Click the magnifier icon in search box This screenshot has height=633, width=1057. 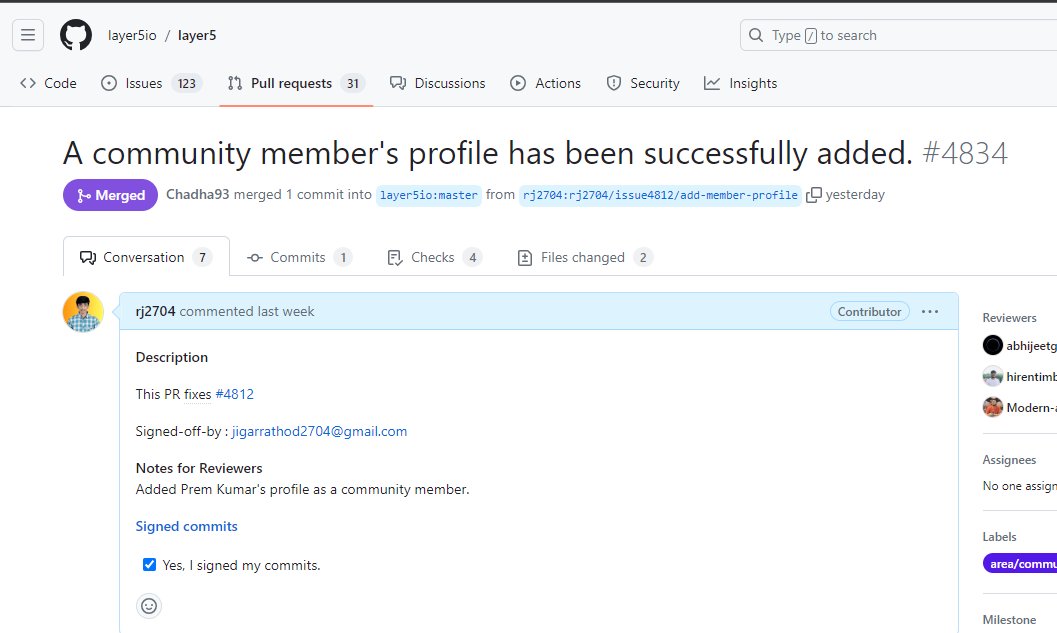756,35
